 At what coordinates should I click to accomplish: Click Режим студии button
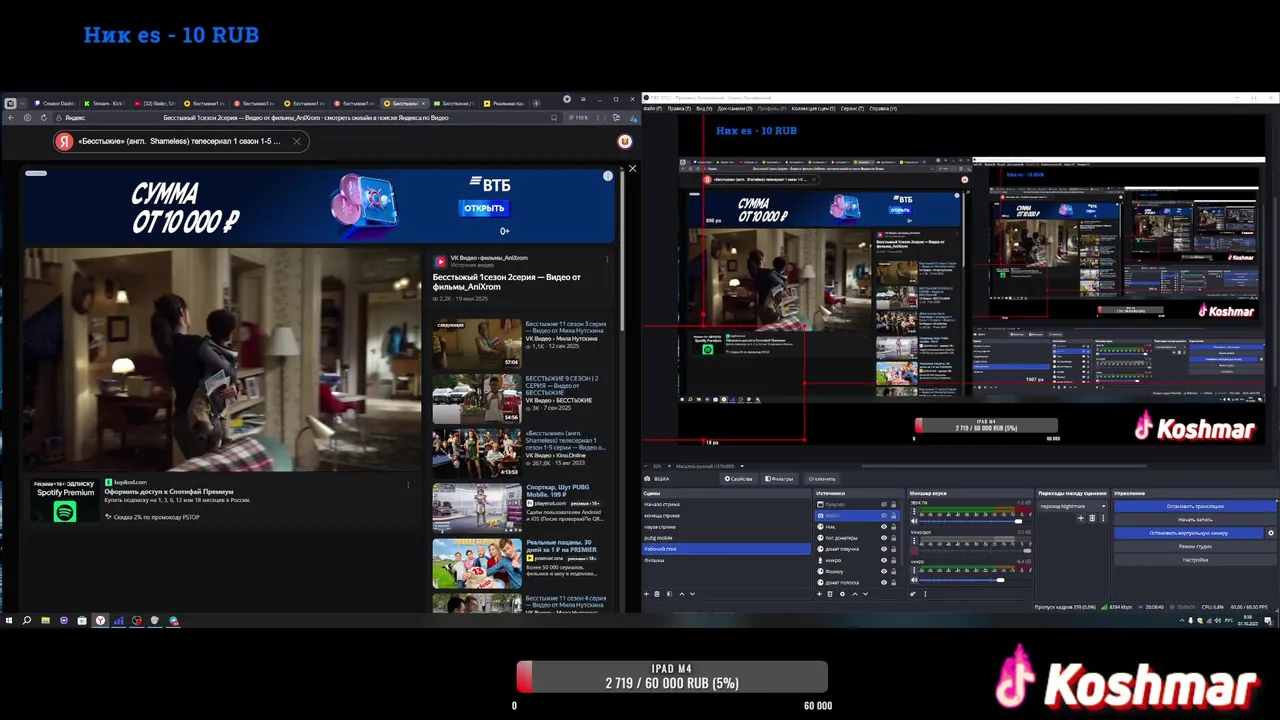click(1195, 547)
